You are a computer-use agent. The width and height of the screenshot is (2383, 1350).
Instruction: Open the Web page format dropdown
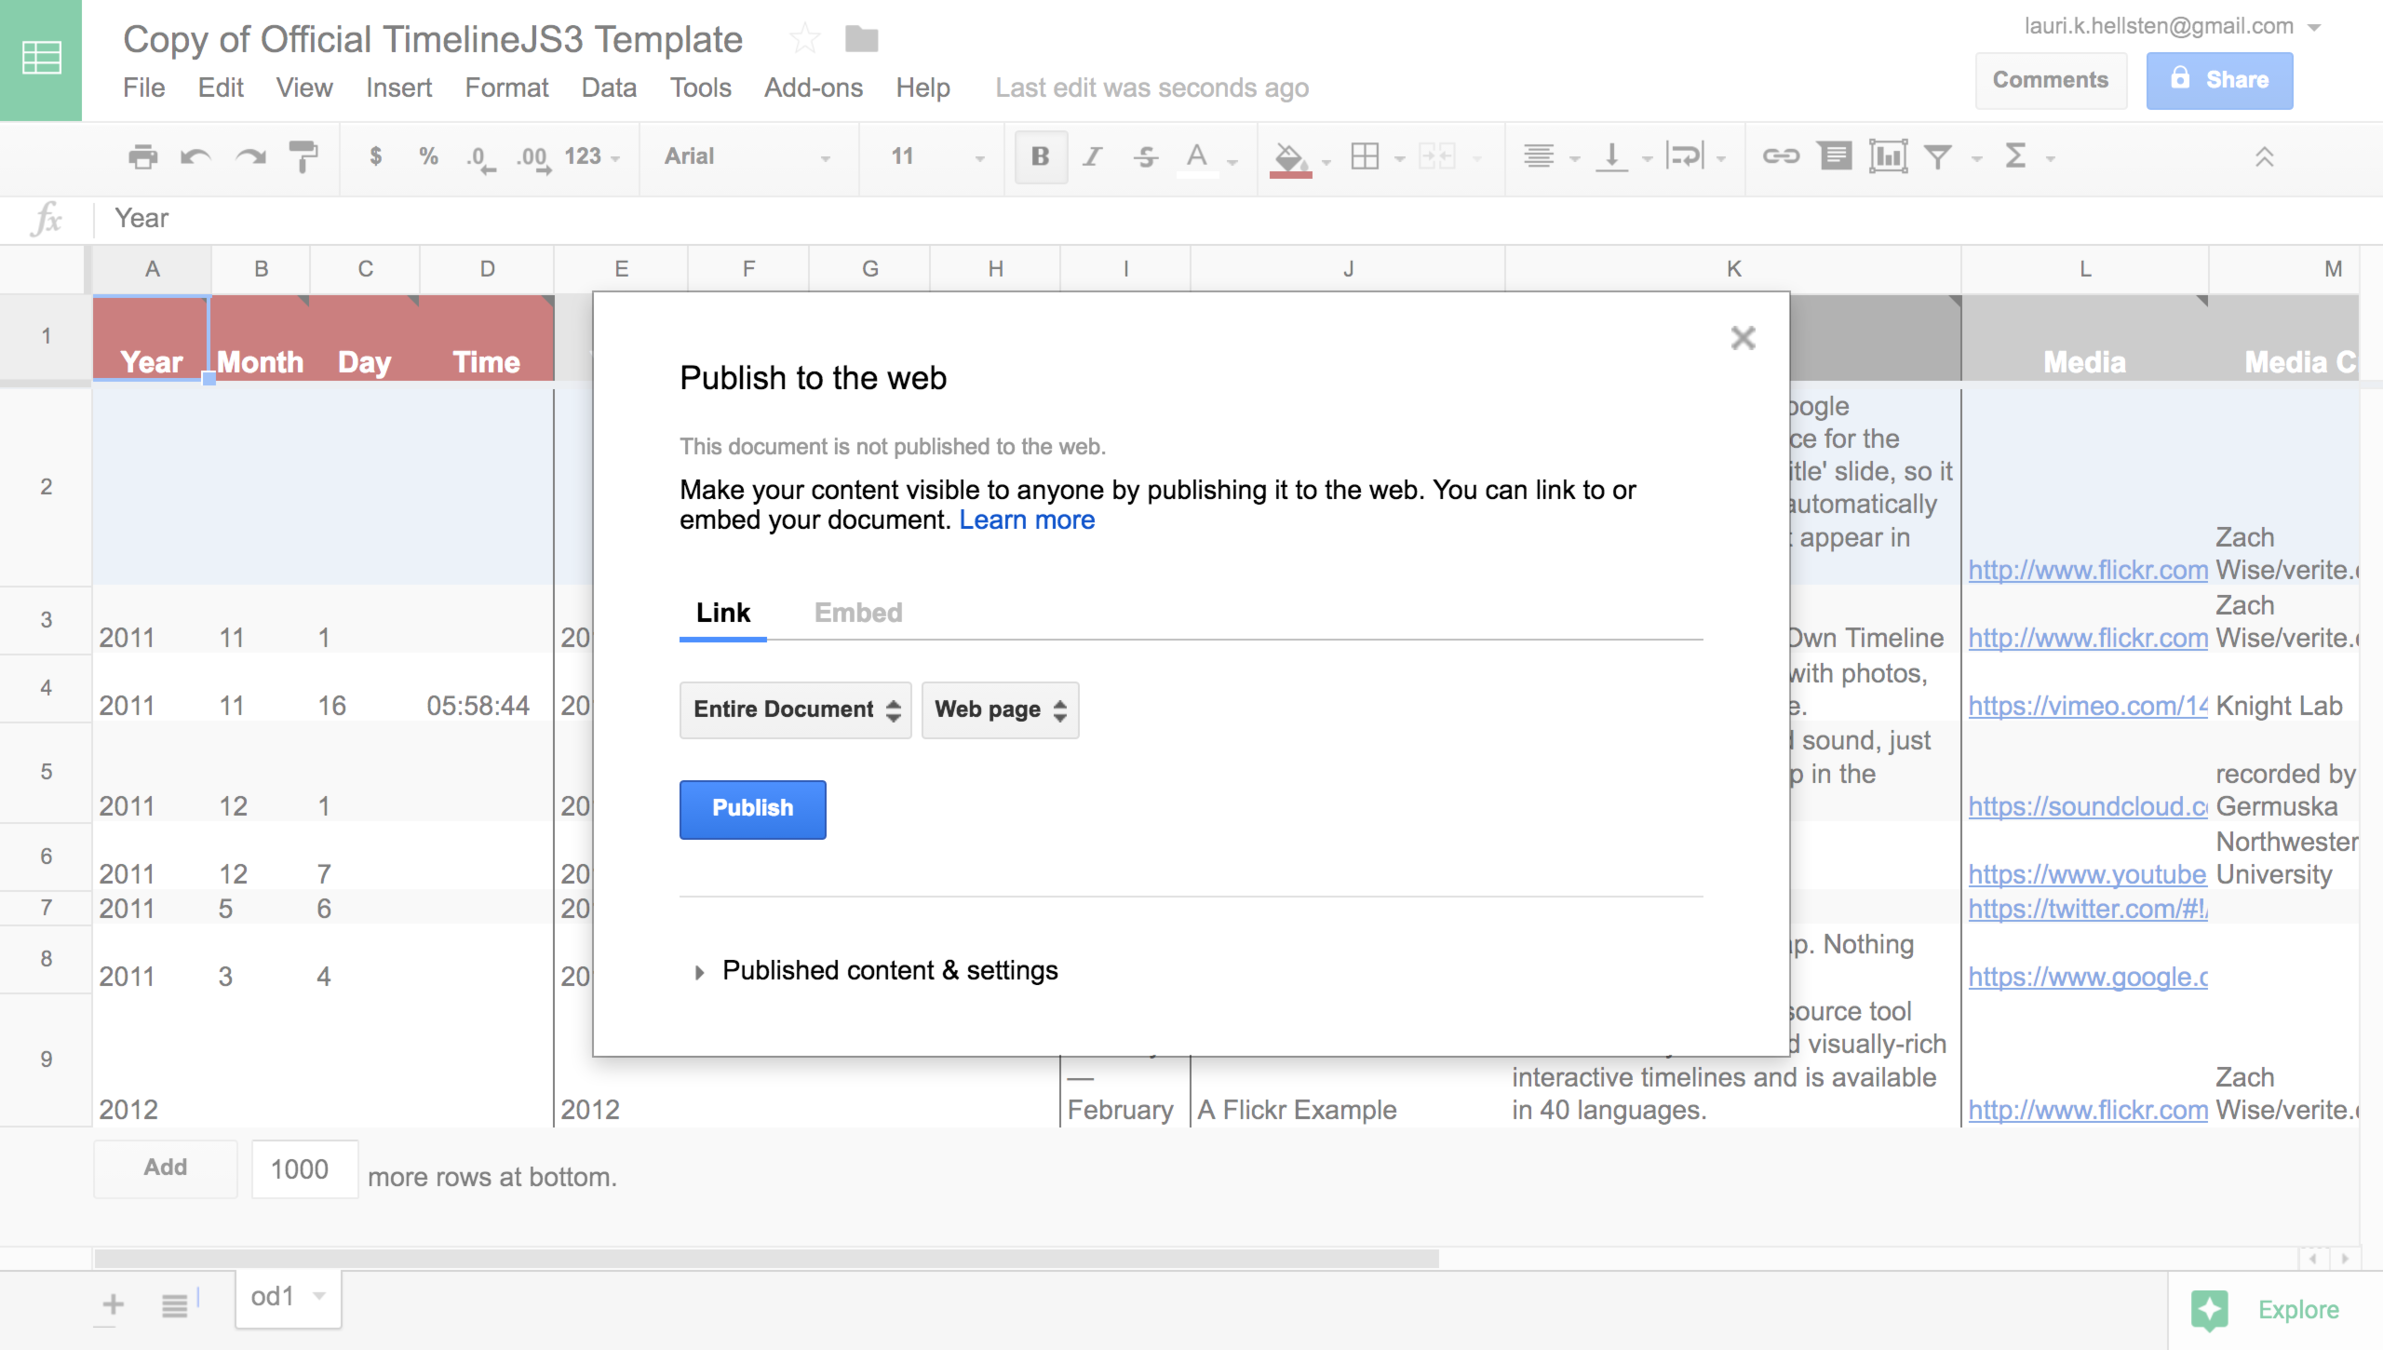[1000, 710]
